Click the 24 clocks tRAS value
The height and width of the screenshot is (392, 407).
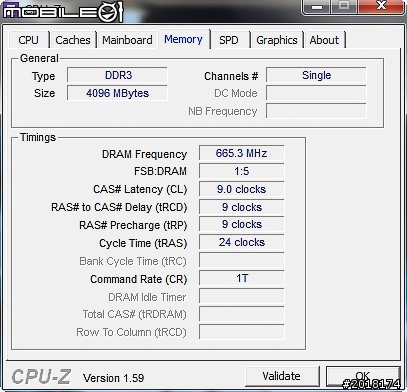pyautogui.click(x=242, y=243)
